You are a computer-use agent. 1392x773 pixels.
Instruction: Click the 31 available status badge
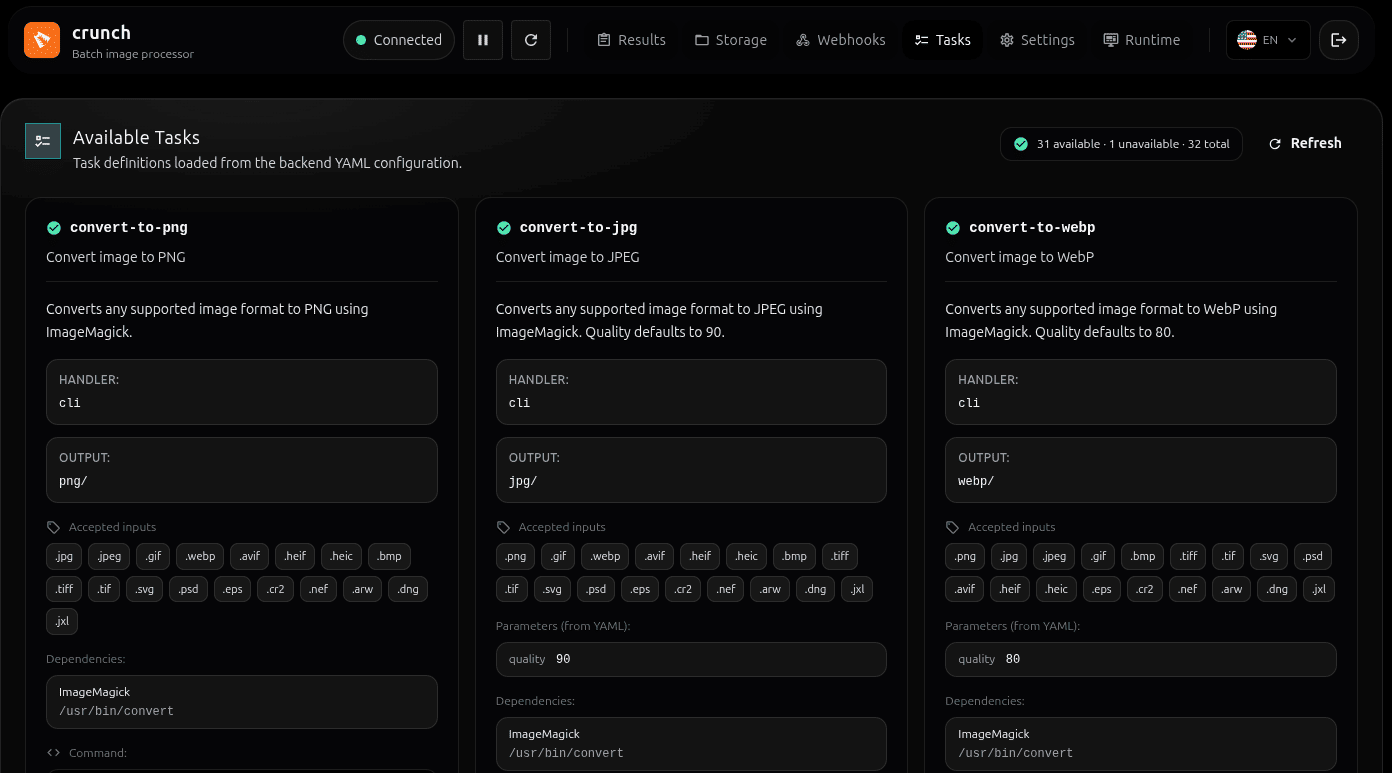coord(1122,144)
